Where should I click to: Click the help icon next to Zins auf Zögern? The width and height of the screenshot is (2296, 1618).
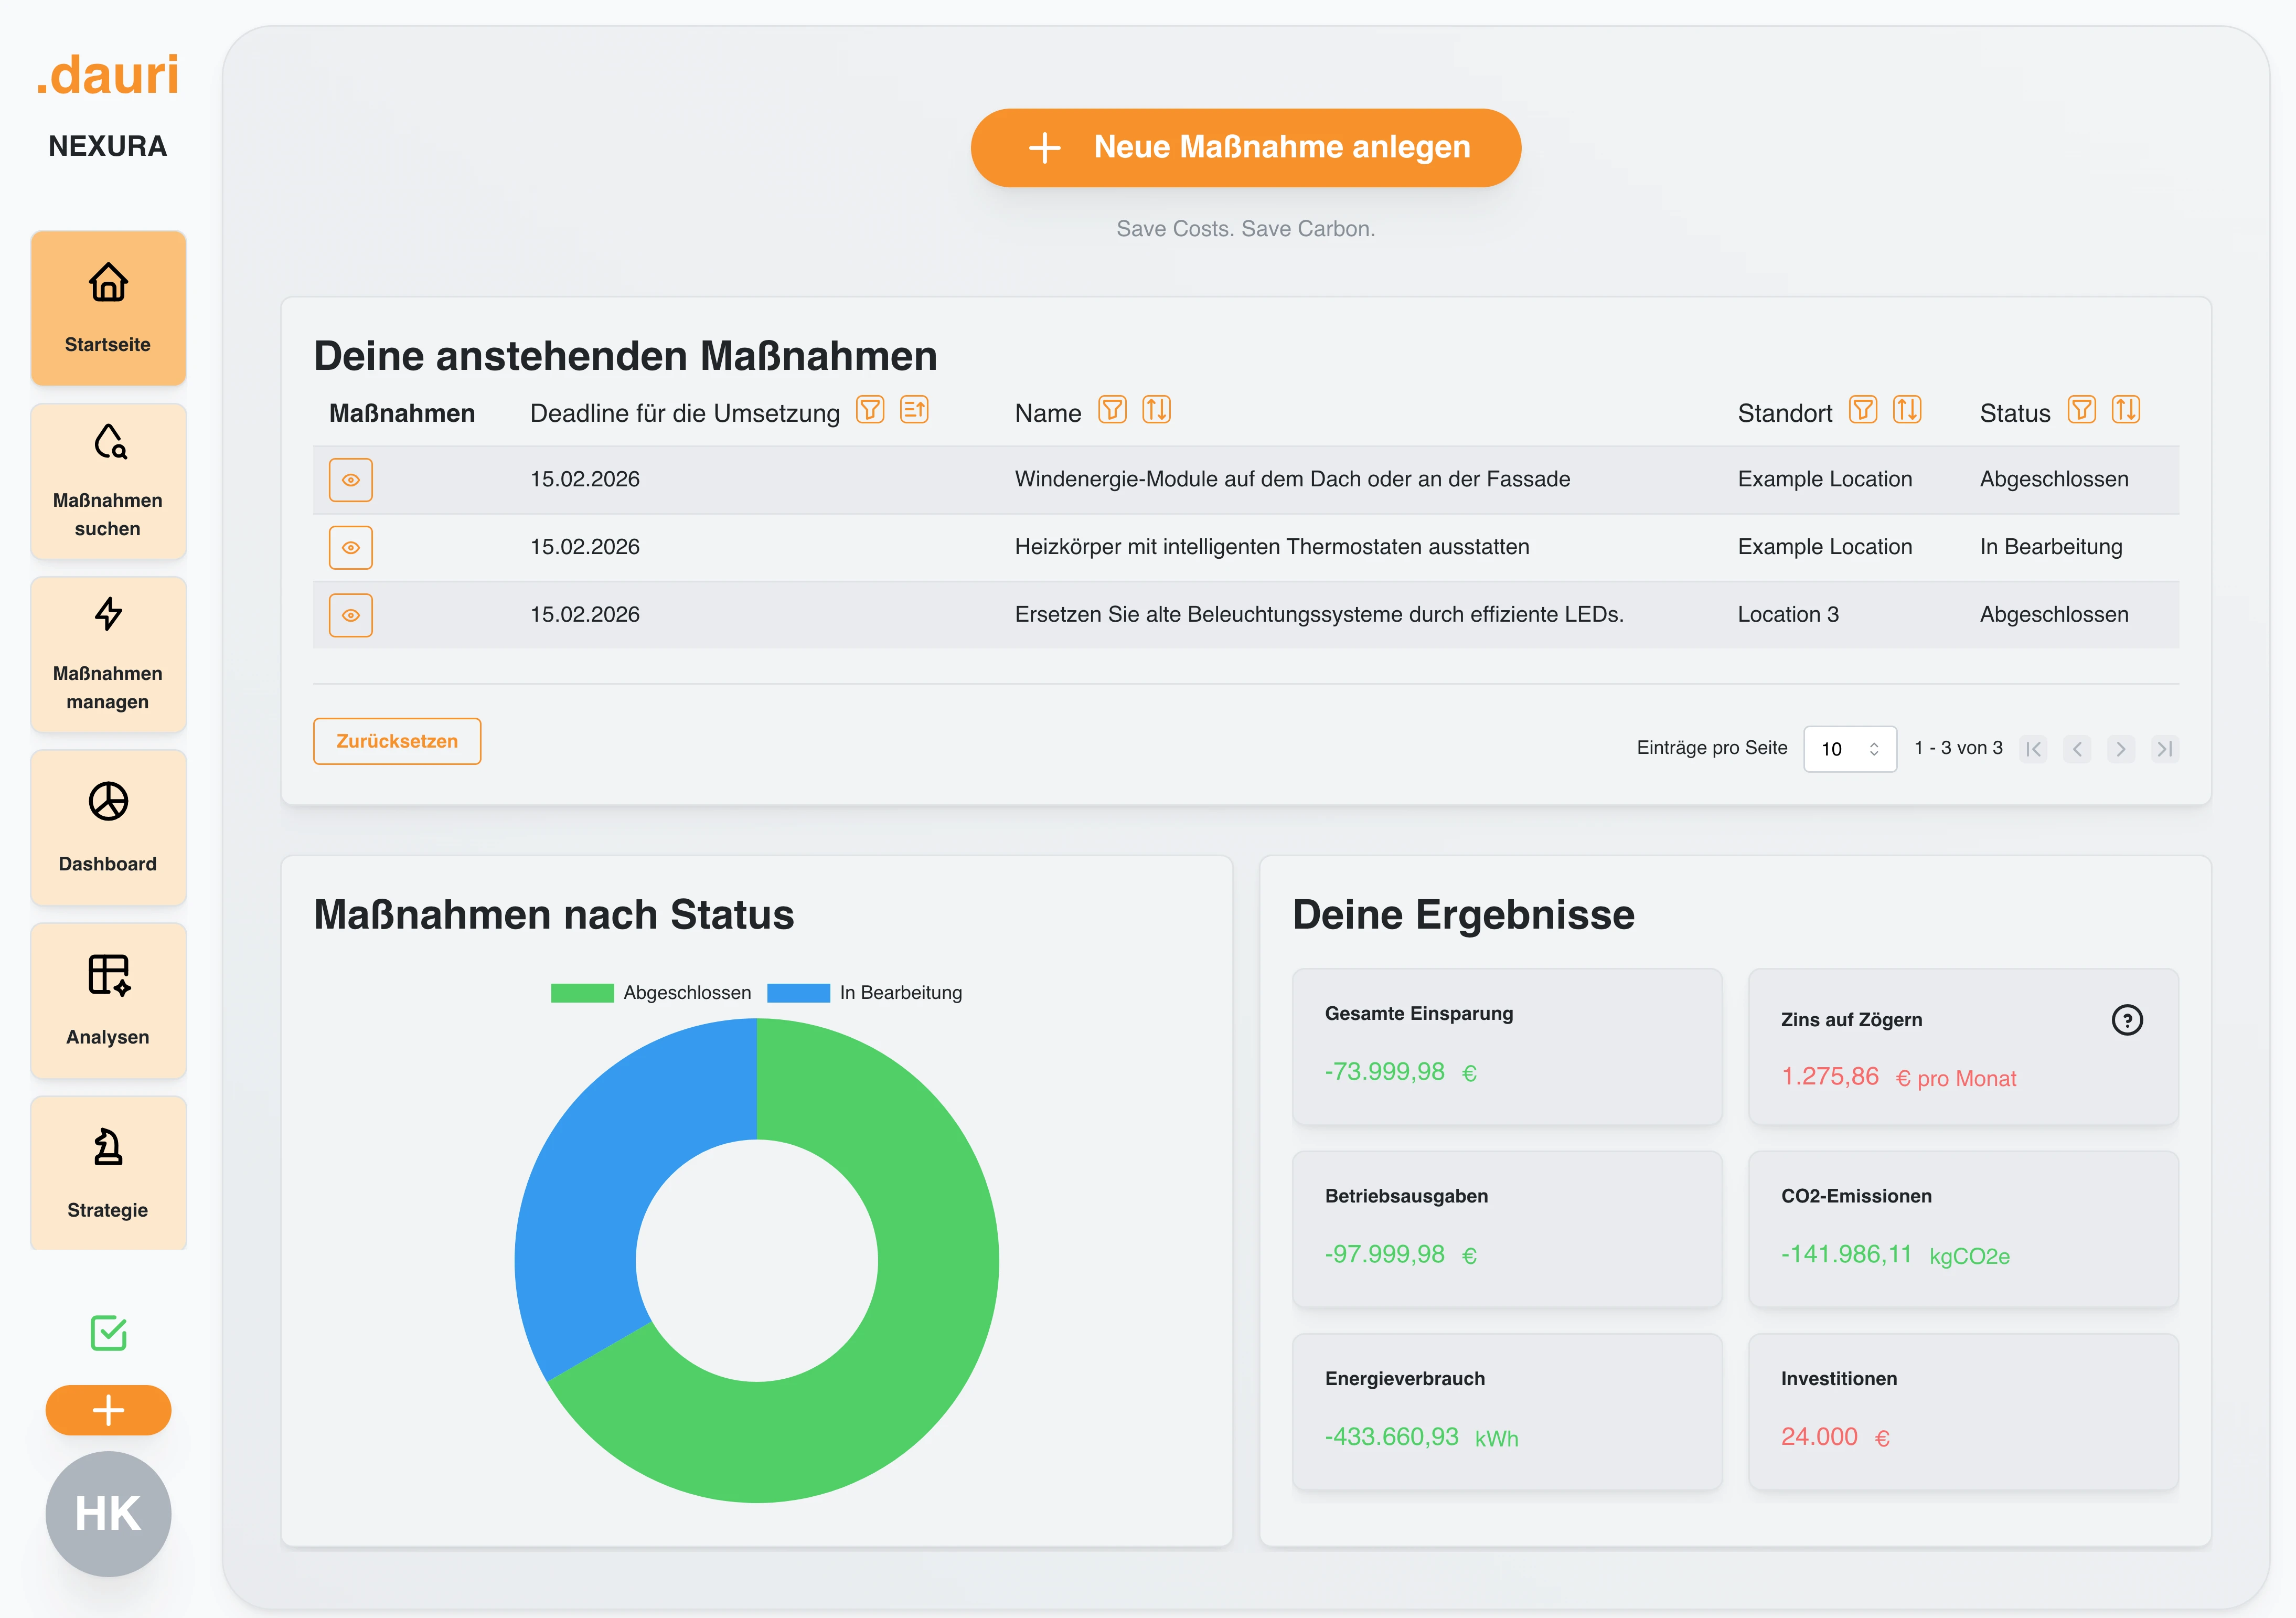[x=2128, y=1020]
